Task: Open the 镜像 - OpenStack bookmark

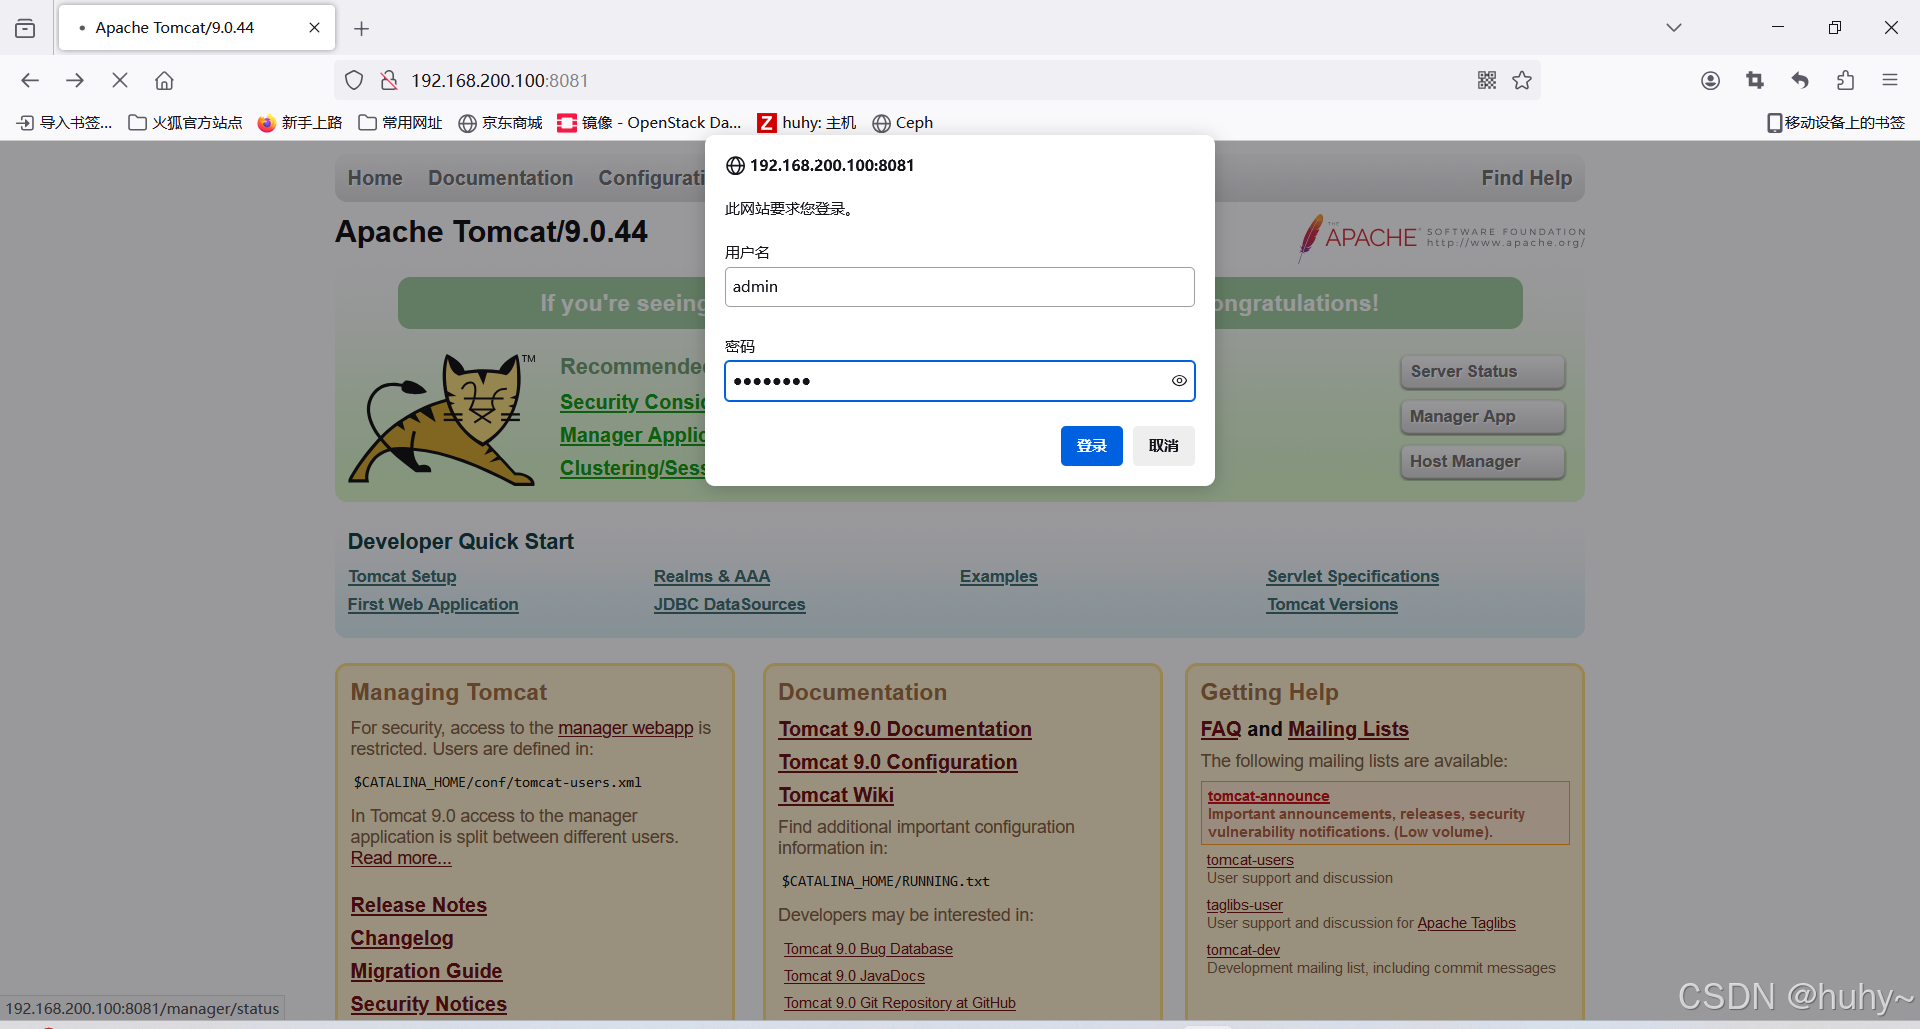Action: coord(649,122)
